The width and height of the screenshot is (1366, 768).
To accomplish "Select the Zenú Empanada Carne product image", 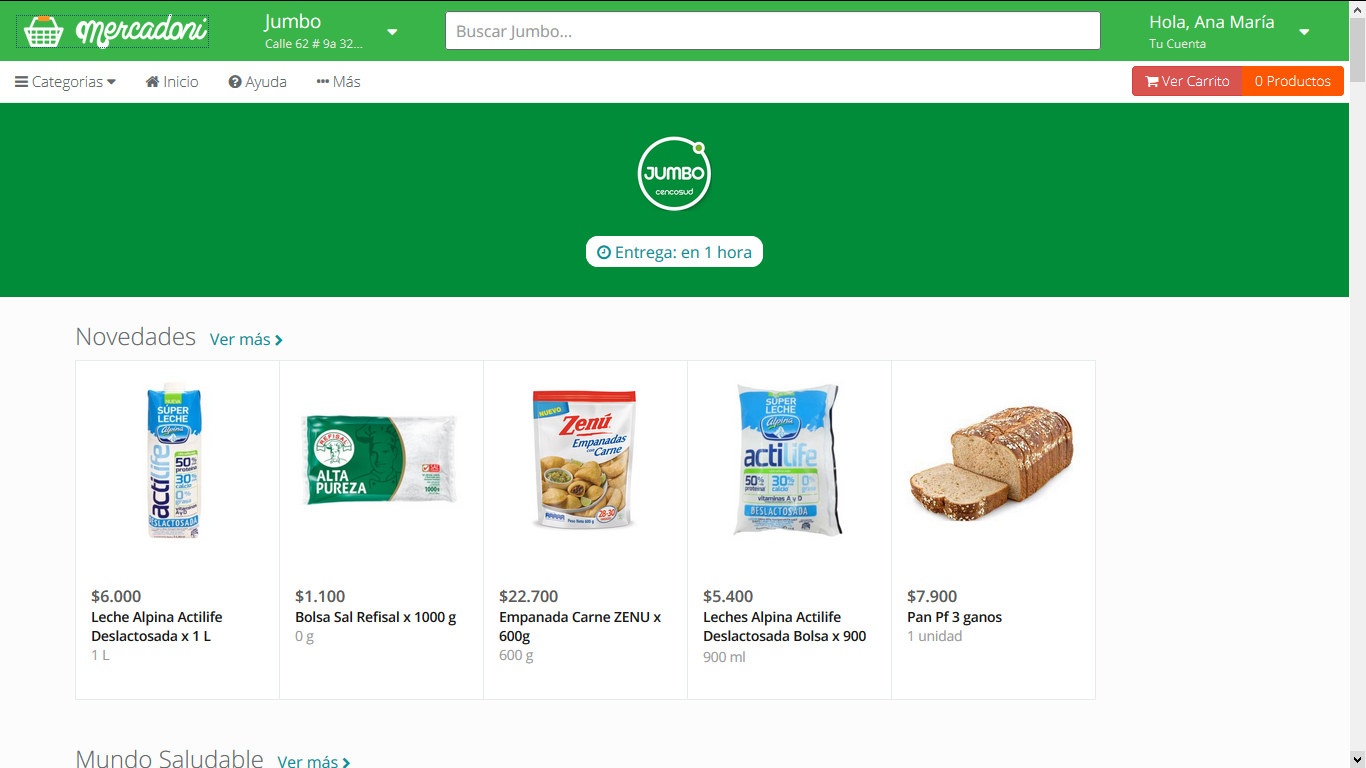I will point(584,459).
